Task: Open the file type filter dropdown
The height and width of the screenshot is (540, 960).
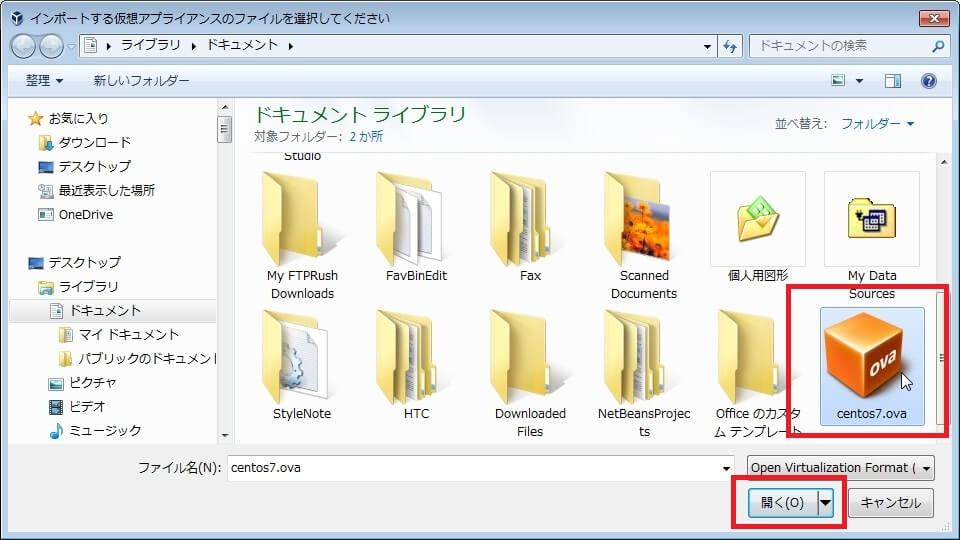Action: [x=840, y=468]
